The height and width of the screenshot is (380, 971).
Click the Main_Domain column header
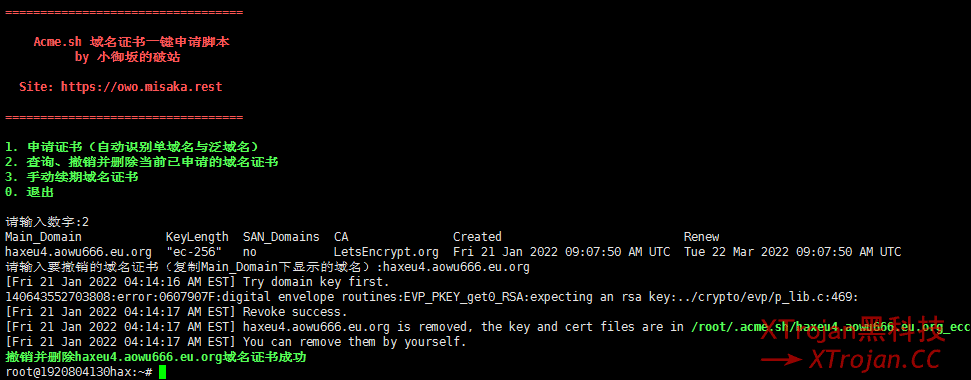pos(43,237)
